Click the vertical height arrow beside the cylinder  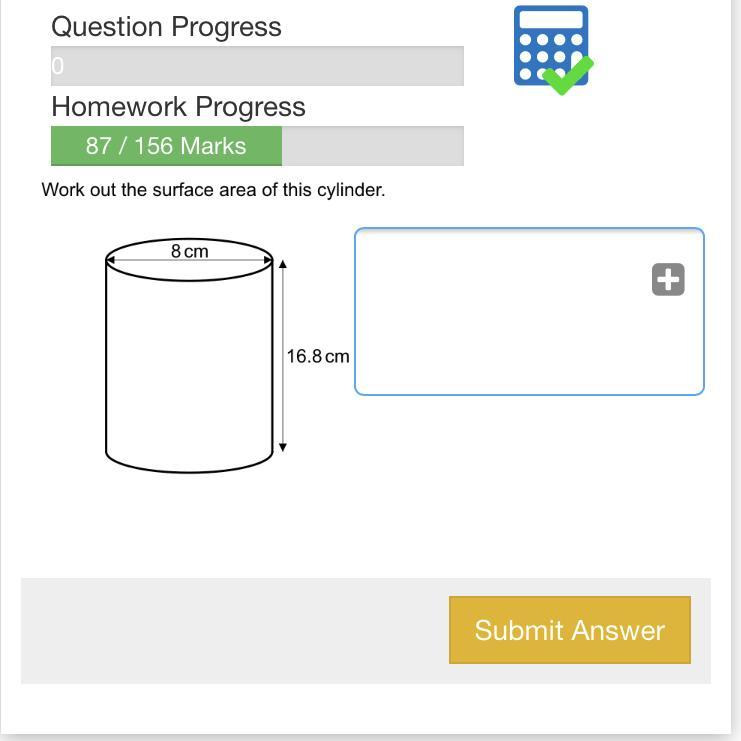(283, 400)
